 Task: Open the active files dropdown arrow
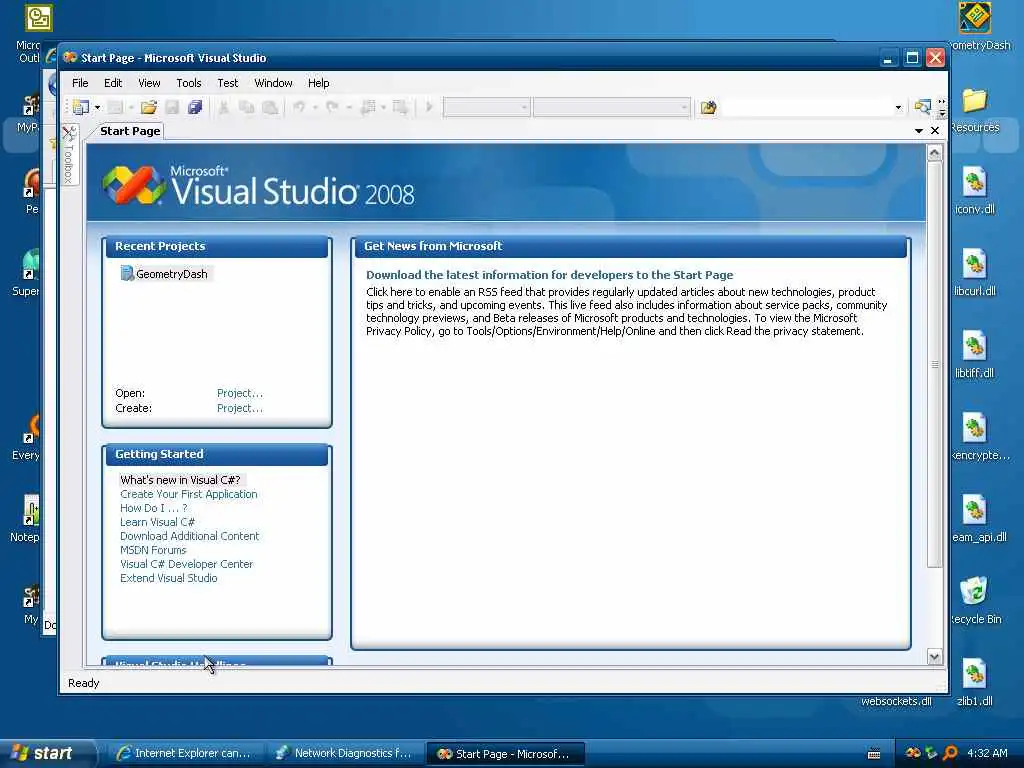point(919,131)
